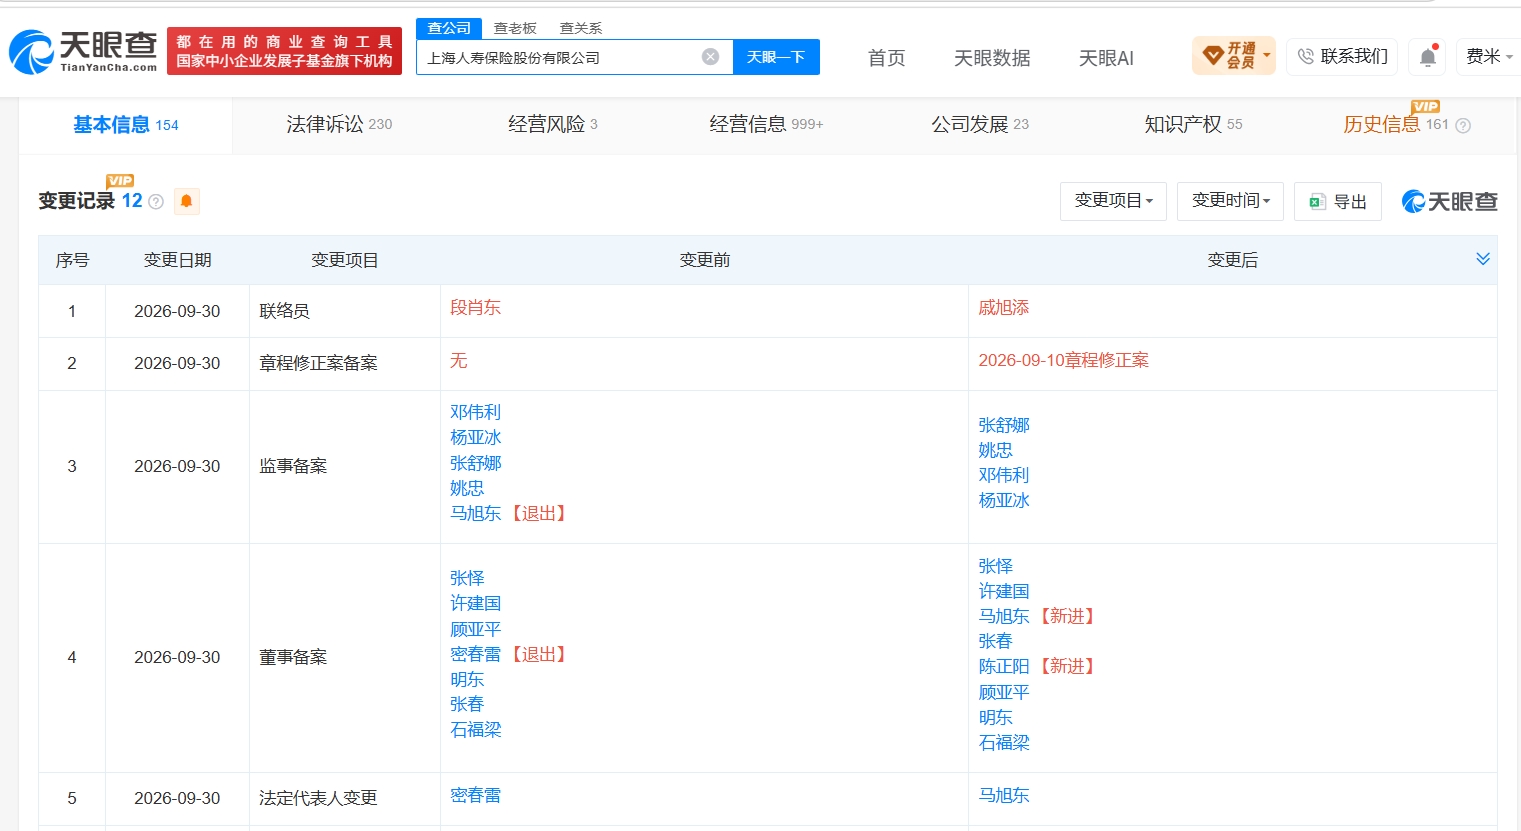Screen dimensions: 1521x831
Task: Expand the 变更项目 filter dropdown
Action: pyautogui.click(x=1113, y=201)
